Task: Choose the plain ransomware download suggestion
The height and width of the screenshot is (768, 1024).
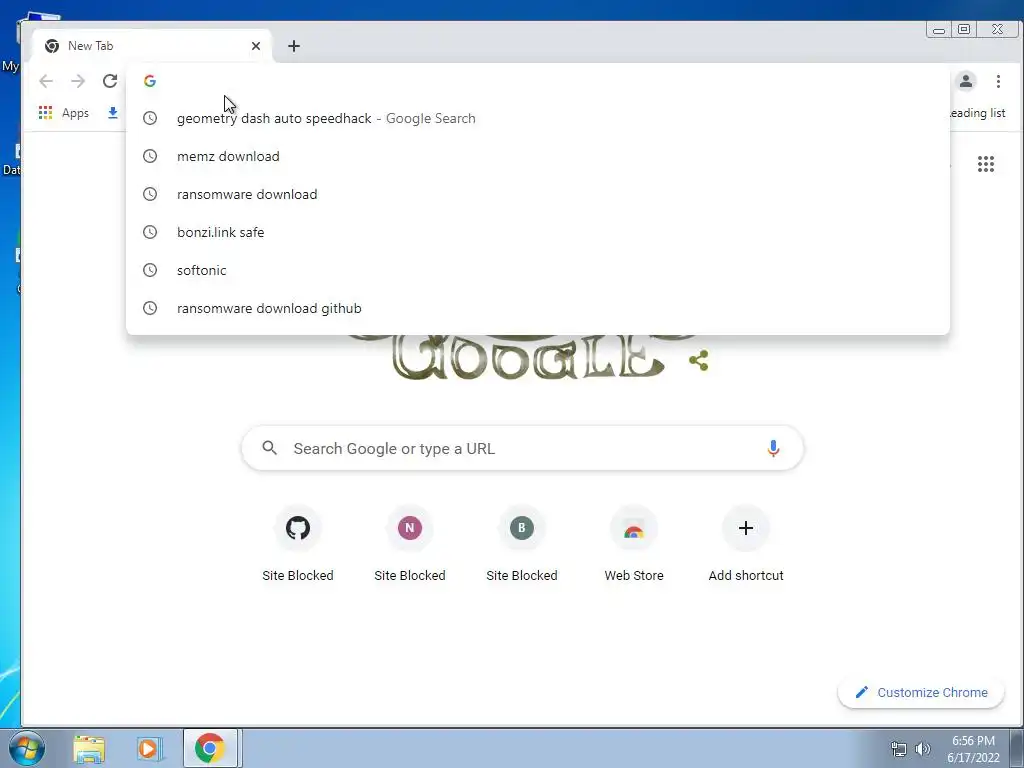Action: (x=538, y=194)
